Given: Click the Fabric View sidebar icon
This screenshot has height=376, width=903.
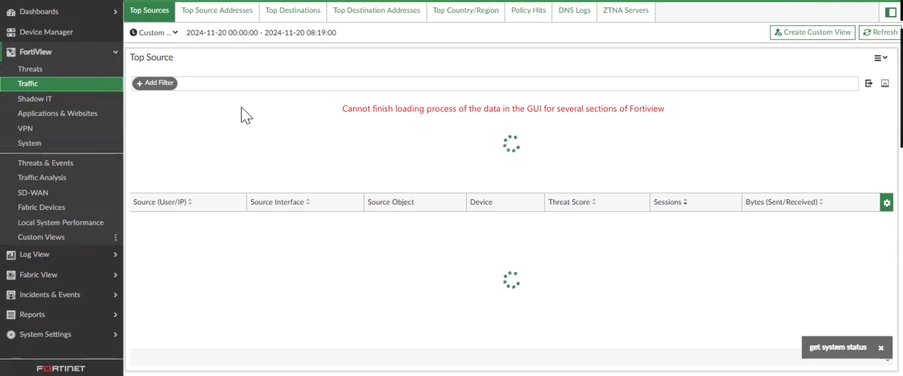Looking at the screenshot, I should (10, 275).
